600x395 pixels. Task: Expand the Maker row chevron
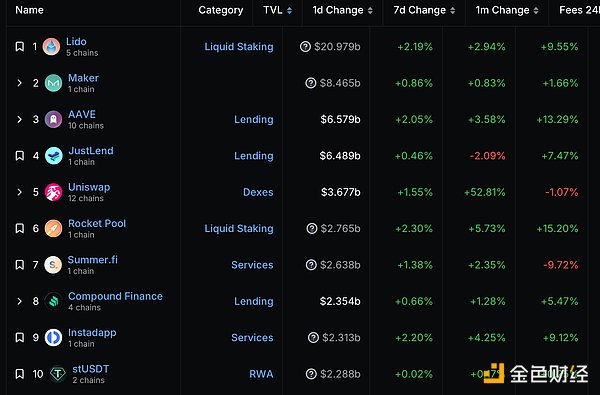[20, 83]
